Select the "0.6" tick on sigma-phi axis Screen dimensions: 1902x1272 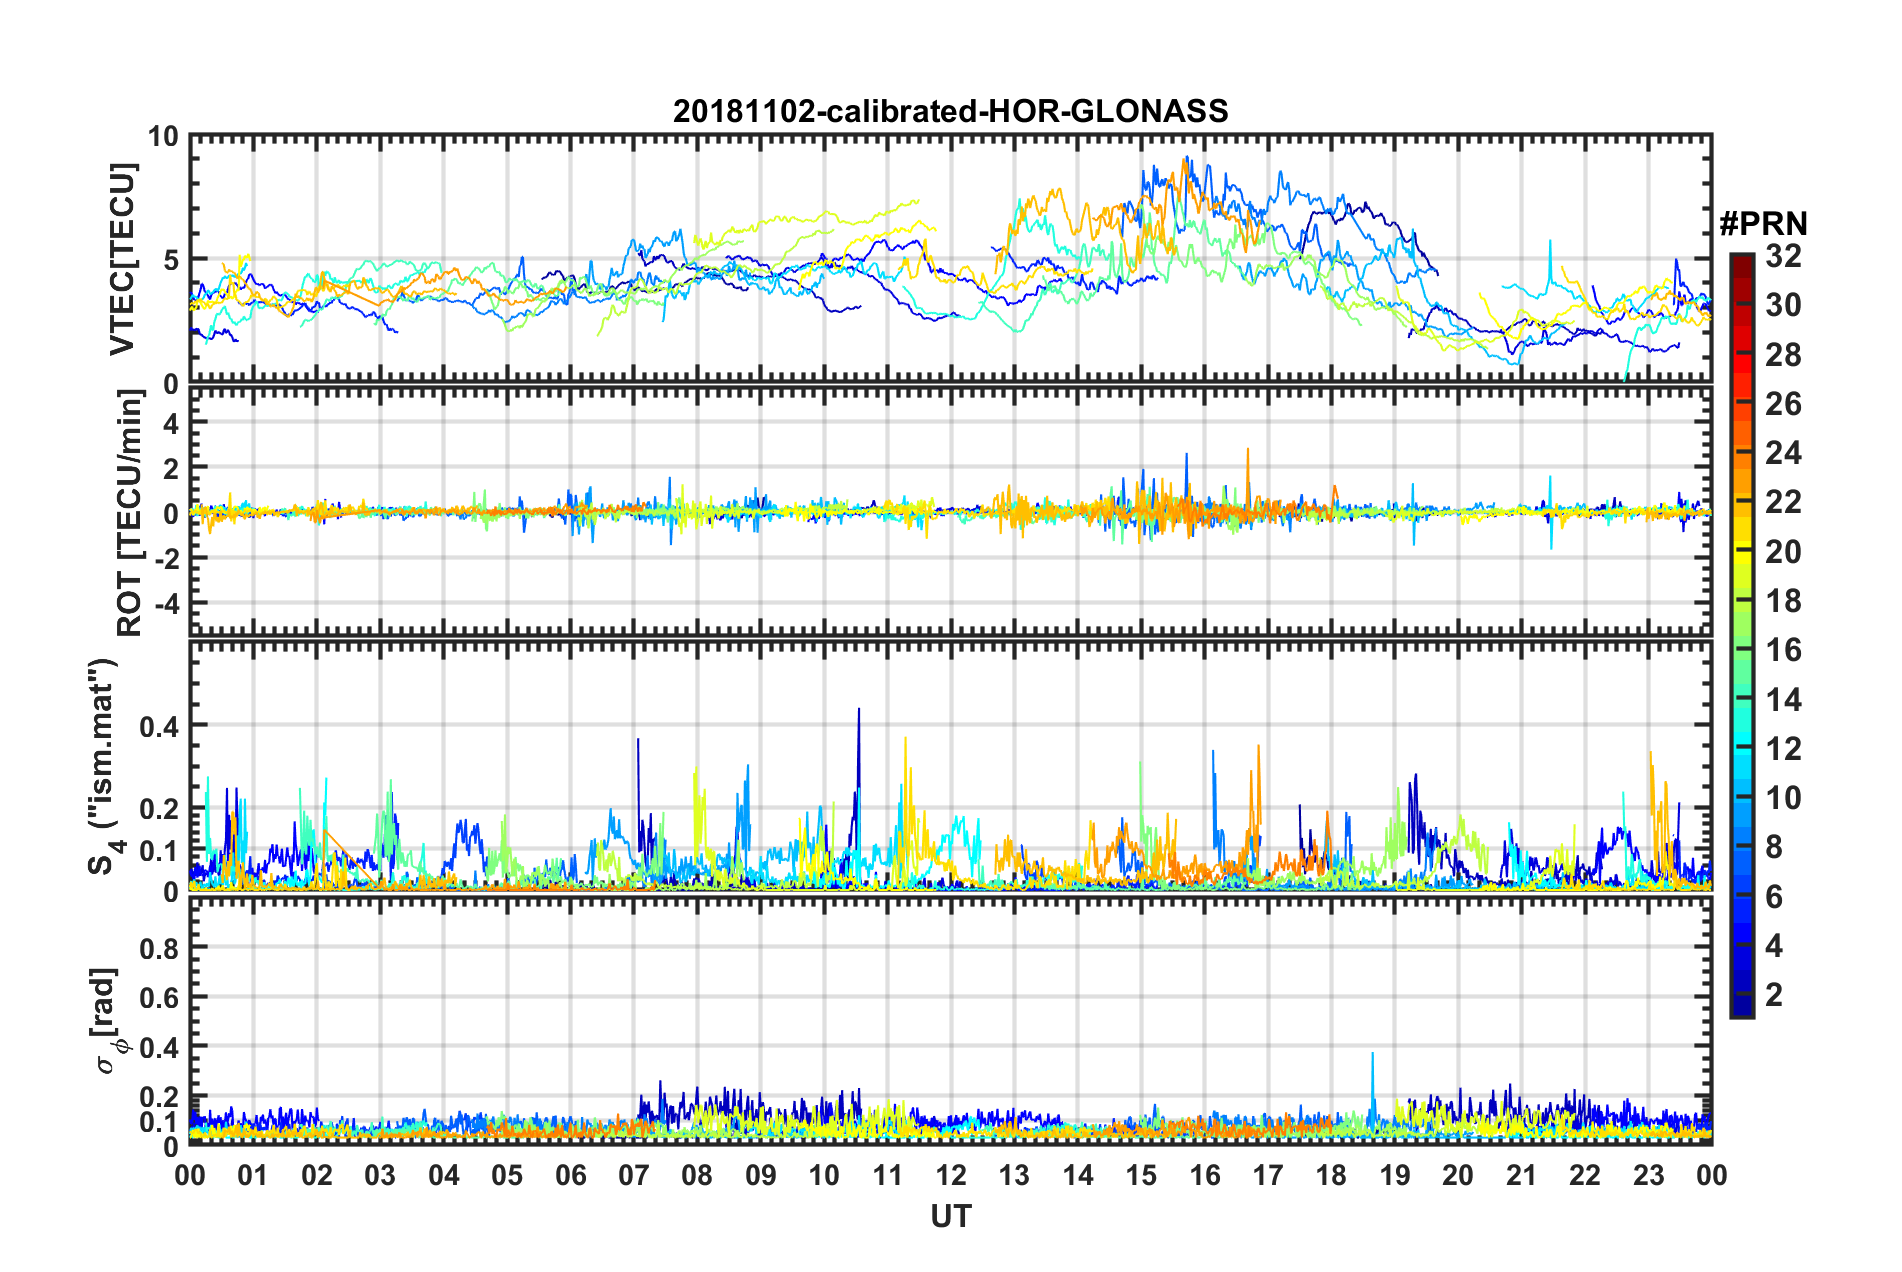pyautogui.click(x=158, y=997)
